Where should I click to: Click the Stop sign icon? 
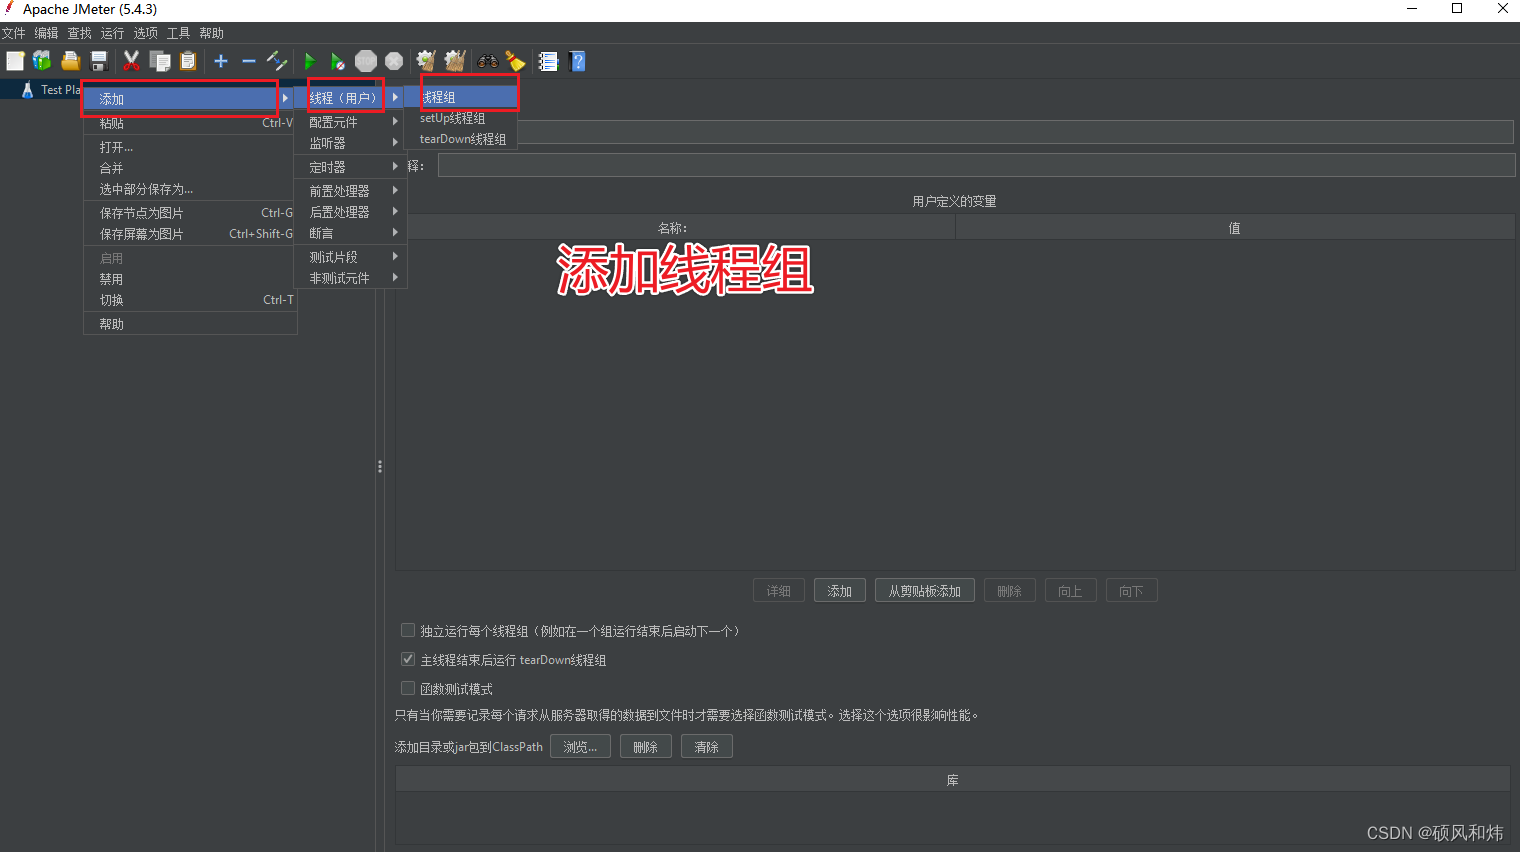click(366, 61)
